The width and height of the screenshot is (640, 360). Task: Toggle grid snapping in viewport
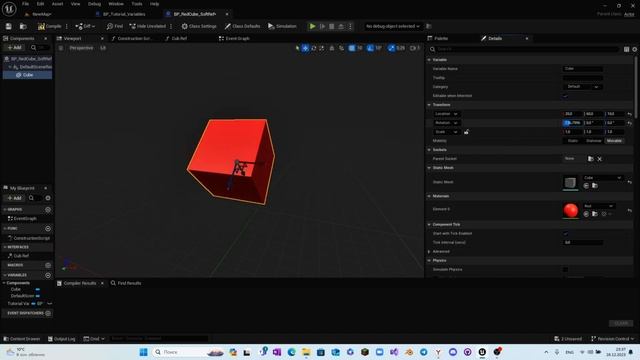point(351,48)
